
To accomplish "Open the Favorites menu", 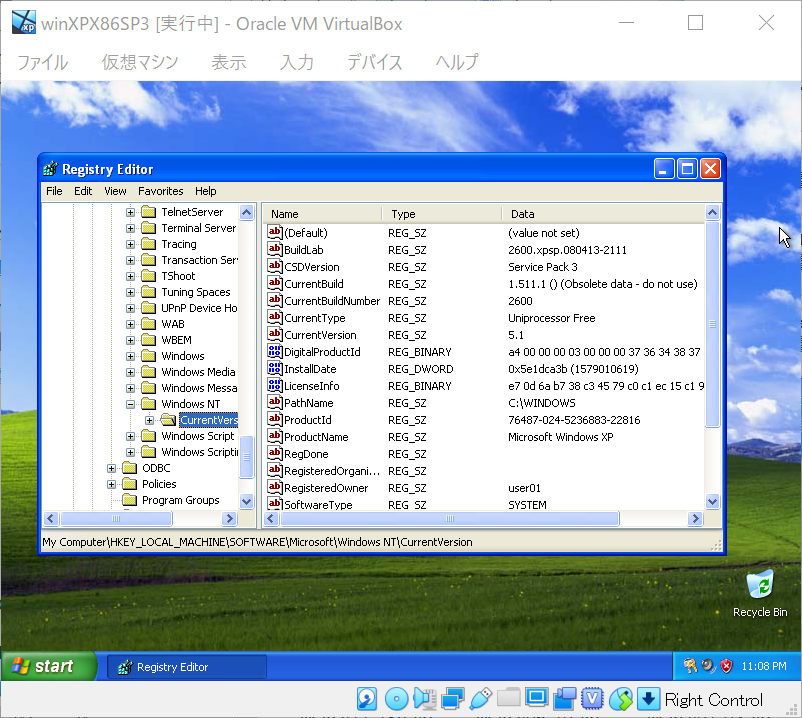I will click(x=161, y=191).
